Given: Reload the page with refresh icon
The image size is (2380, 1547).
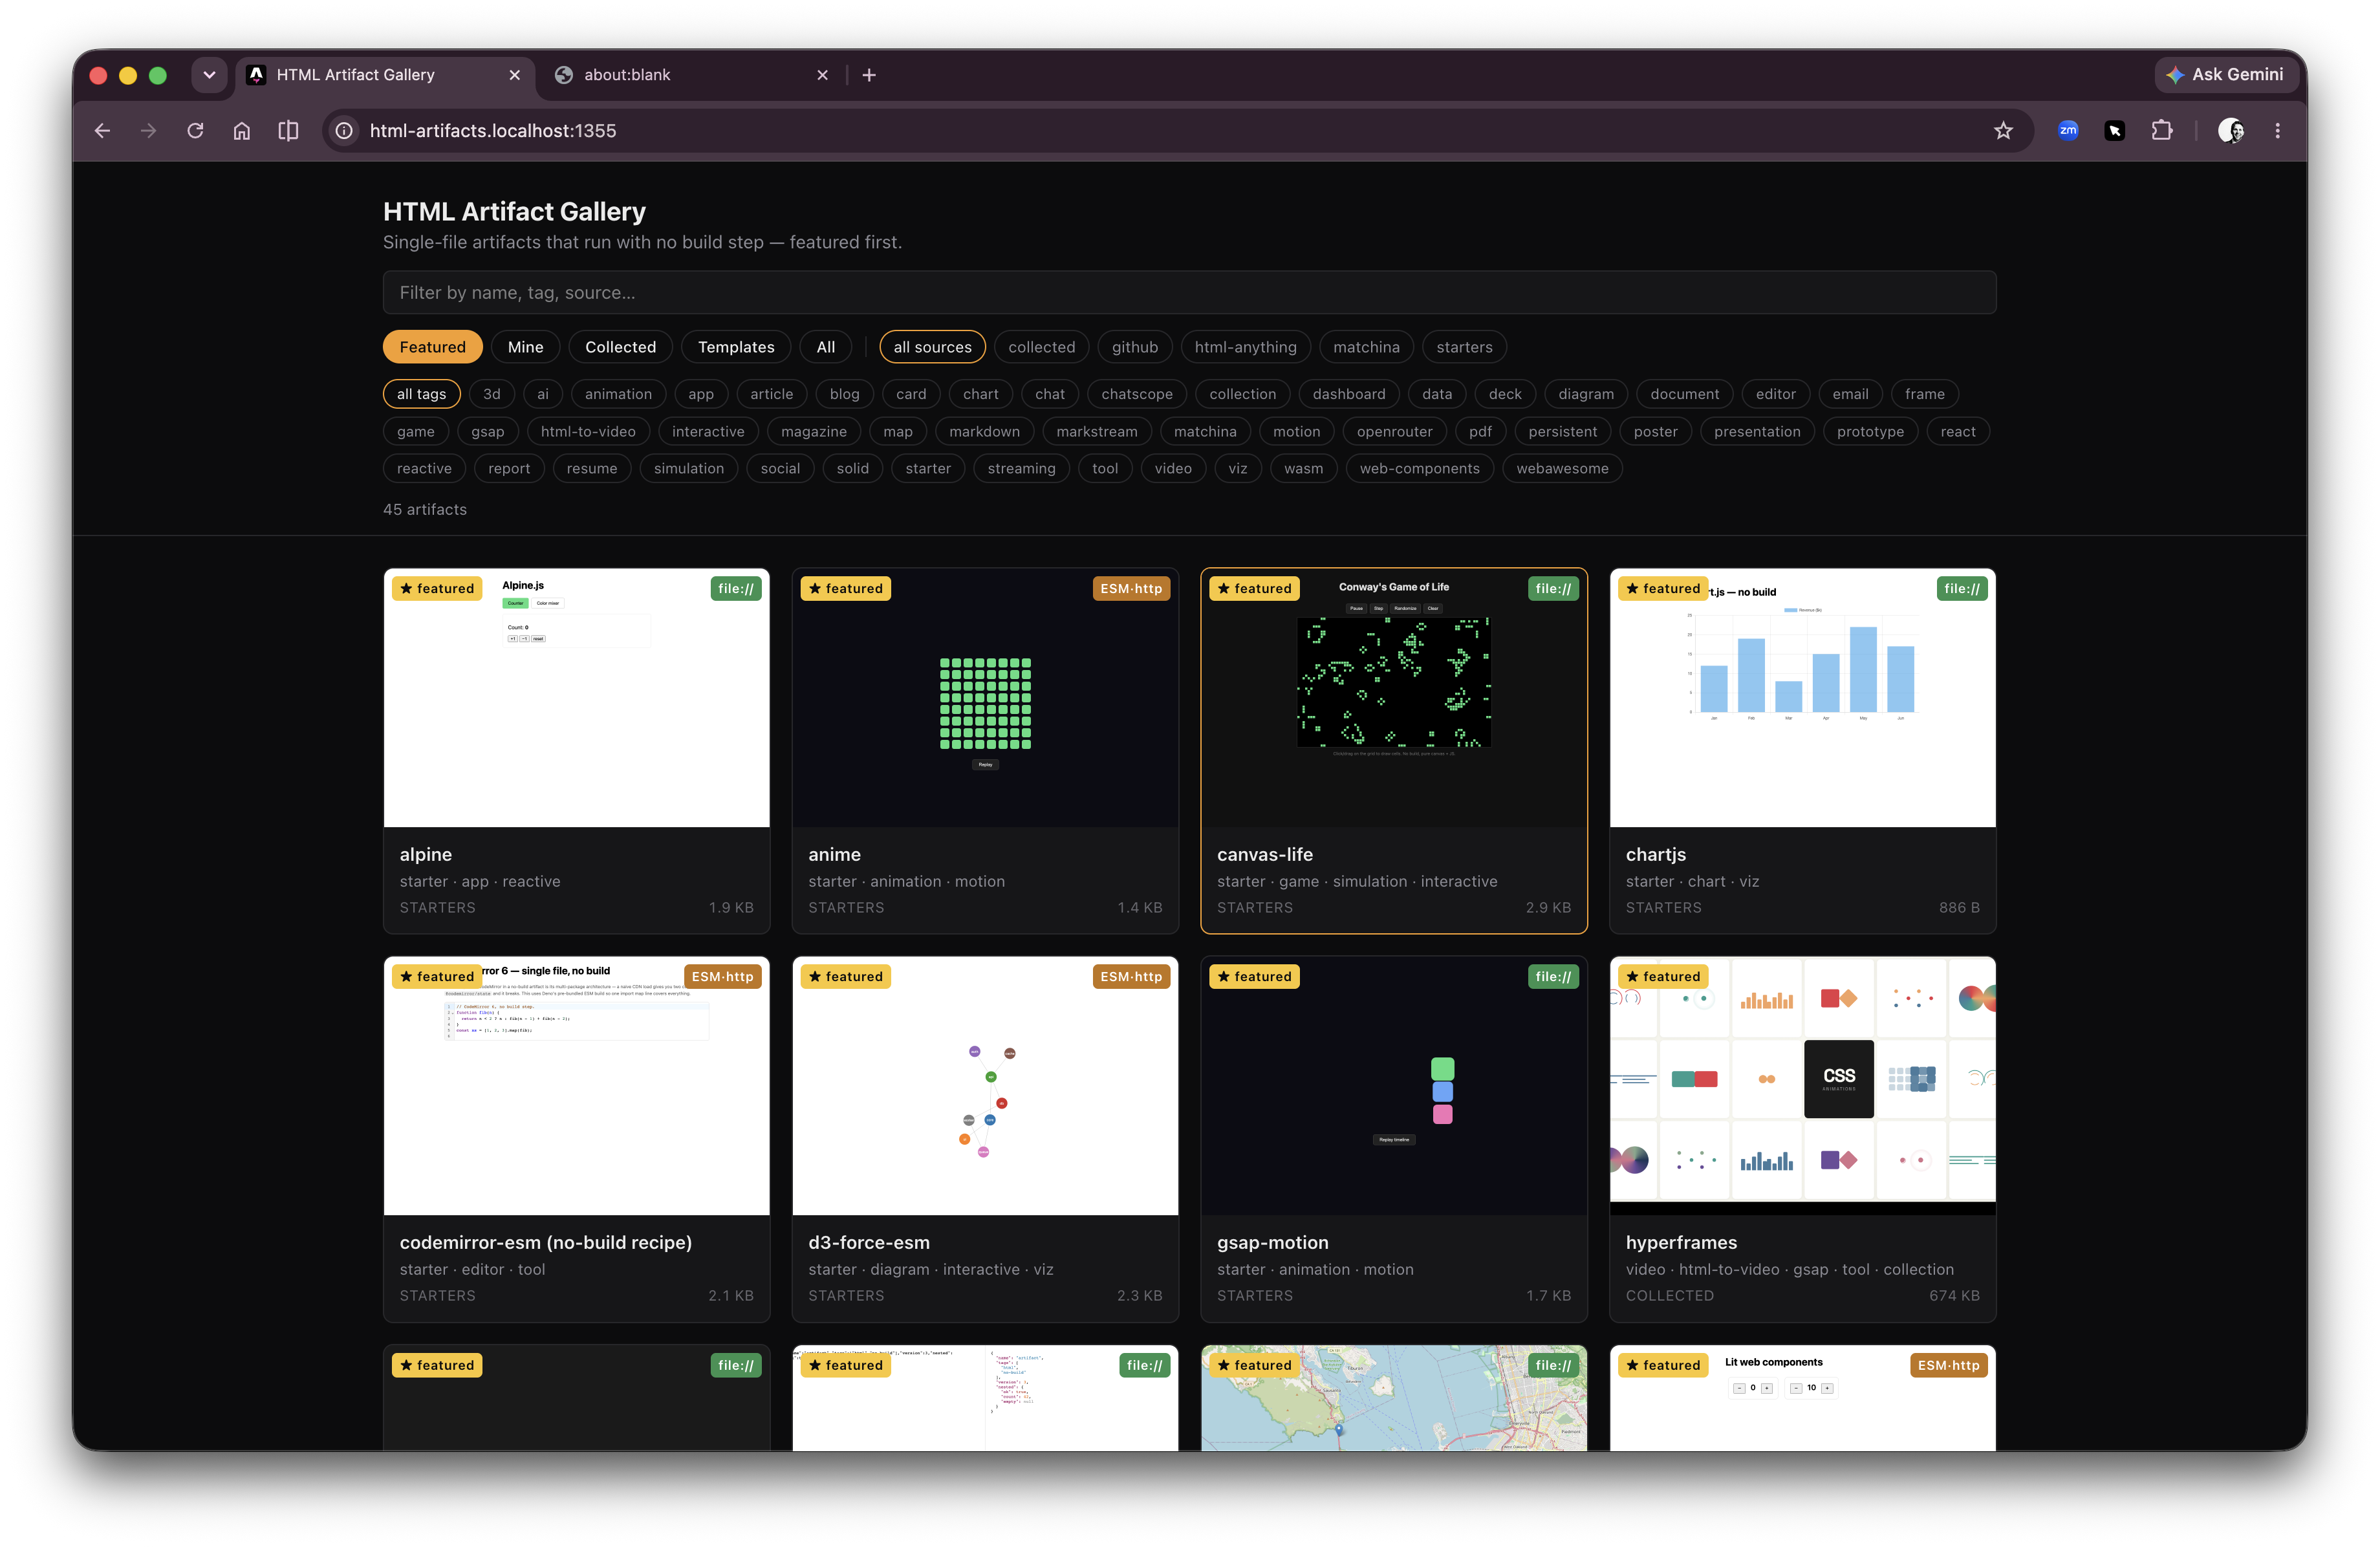Looking at the screenshot, I should [x=195, y=131].
